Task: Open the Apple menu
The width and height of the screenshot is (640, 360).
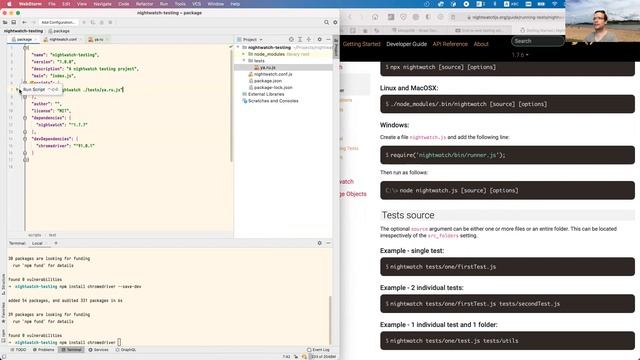Action: 9,4
